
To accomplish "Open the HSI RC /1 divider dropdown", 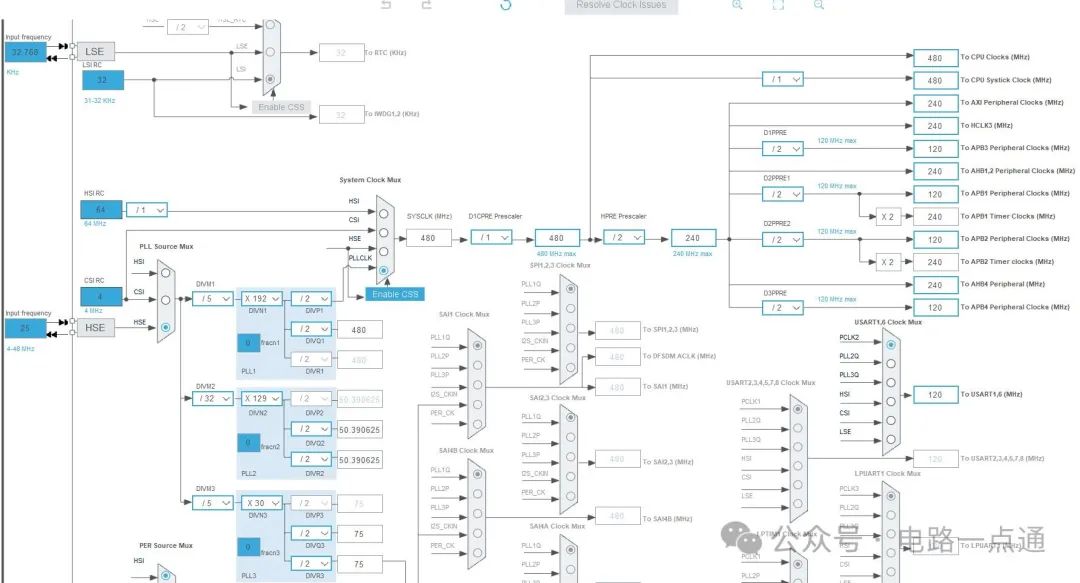I will click(x=147, y=209).
